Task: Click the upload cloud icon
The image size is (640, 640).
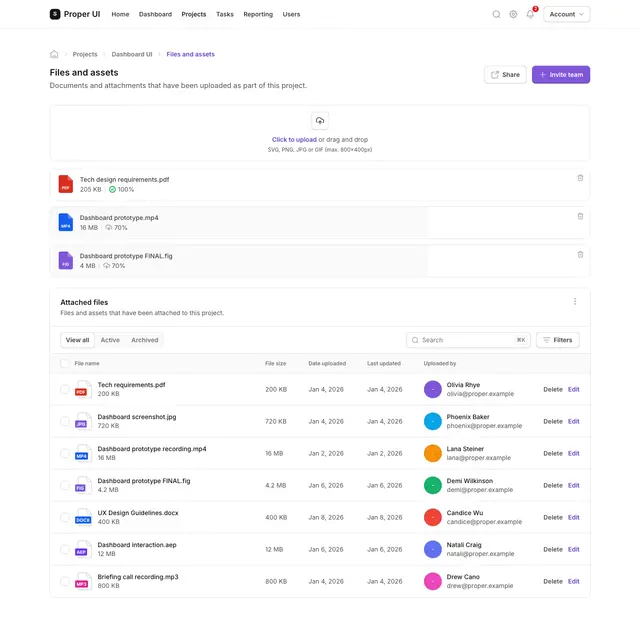Action: [320, 120]
